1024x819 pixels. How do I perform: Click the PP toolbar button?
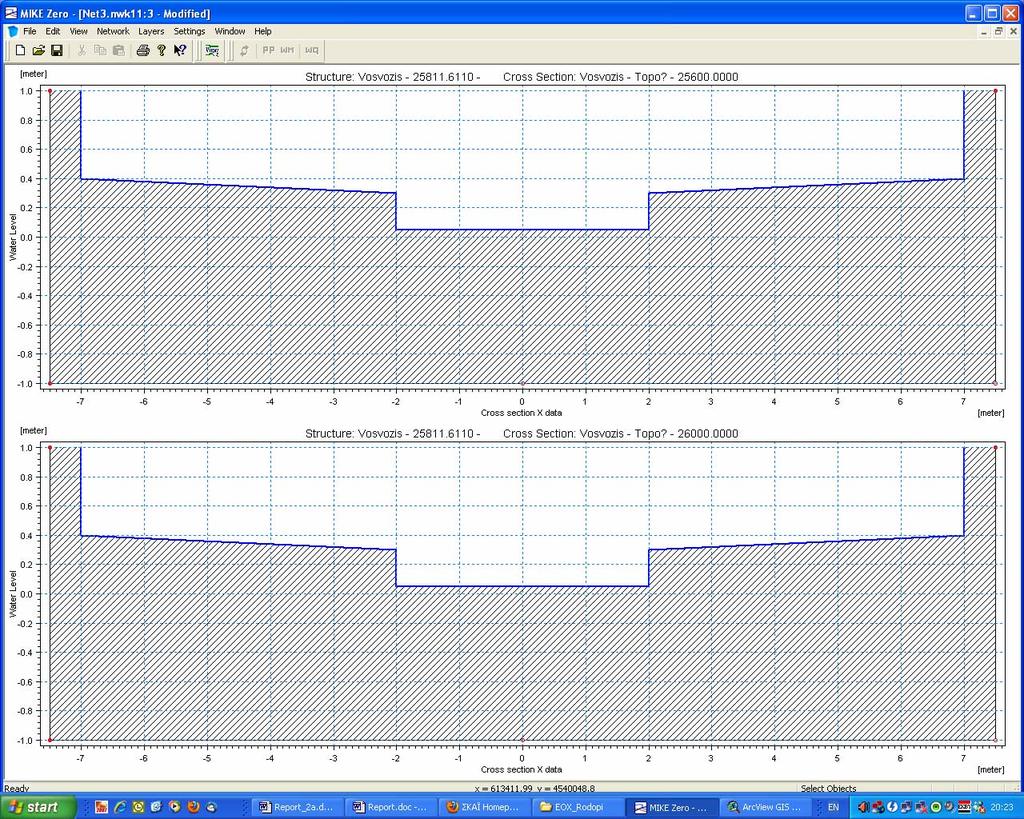(268, 50)
